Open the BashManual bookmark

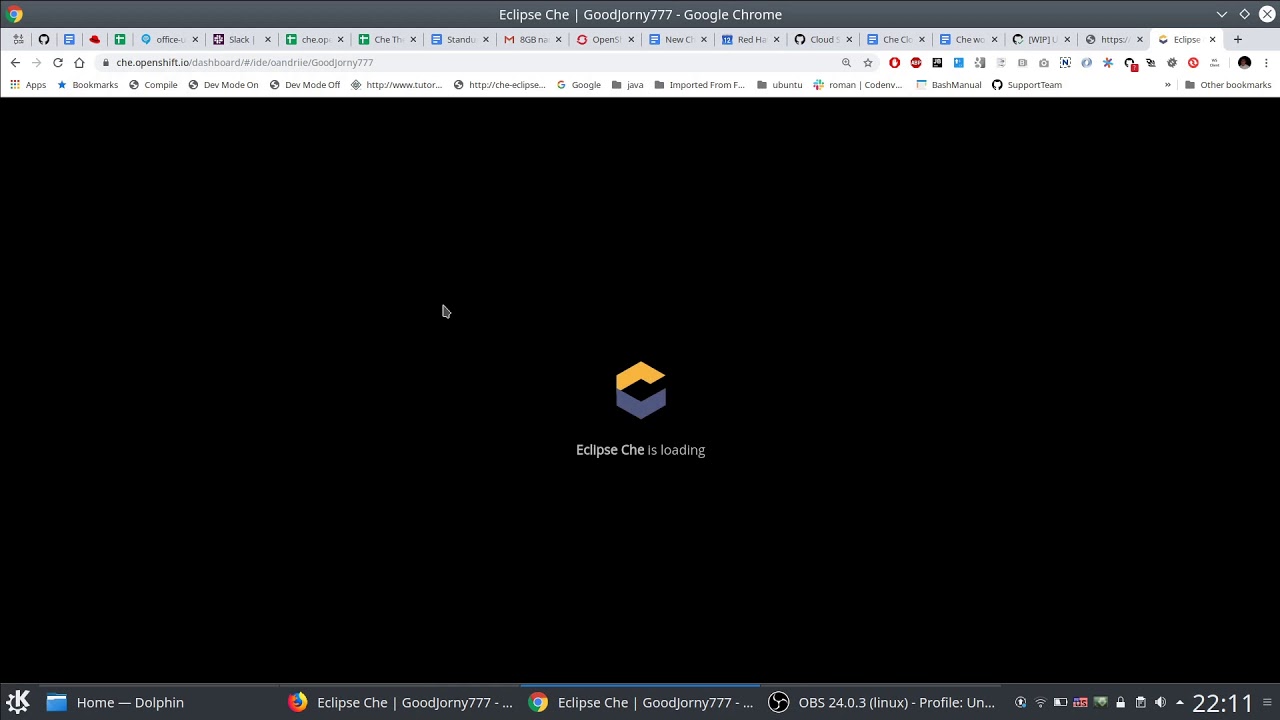(949, 85)
